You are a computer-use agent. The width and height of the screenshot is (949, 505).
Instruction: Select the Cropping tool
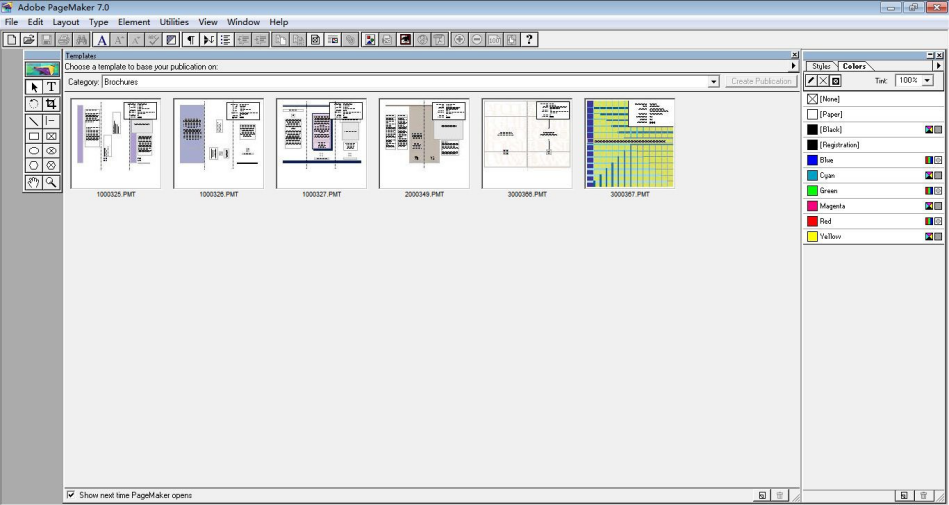(x=51, y=104)
